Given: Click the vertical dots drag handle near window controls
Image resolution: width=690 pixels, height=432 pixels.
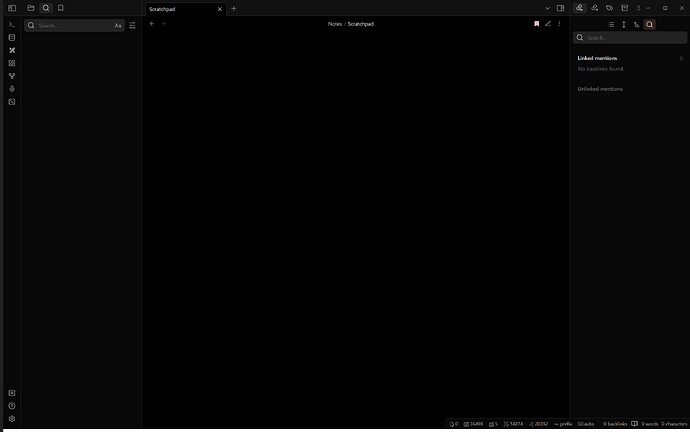Looking at the screenshot, I should tap(638, 8).
